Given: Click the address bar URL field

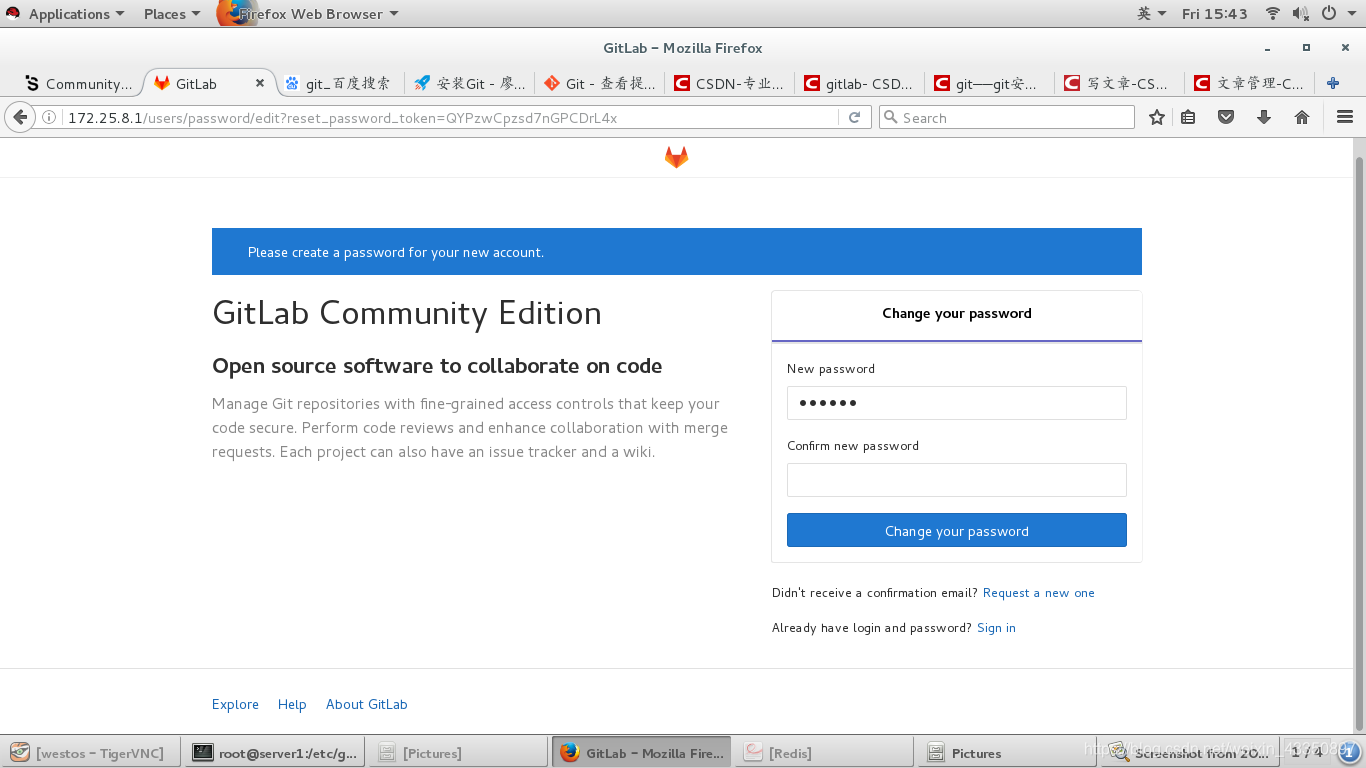Looking at the screenshot, I should [x=450, y=117].
